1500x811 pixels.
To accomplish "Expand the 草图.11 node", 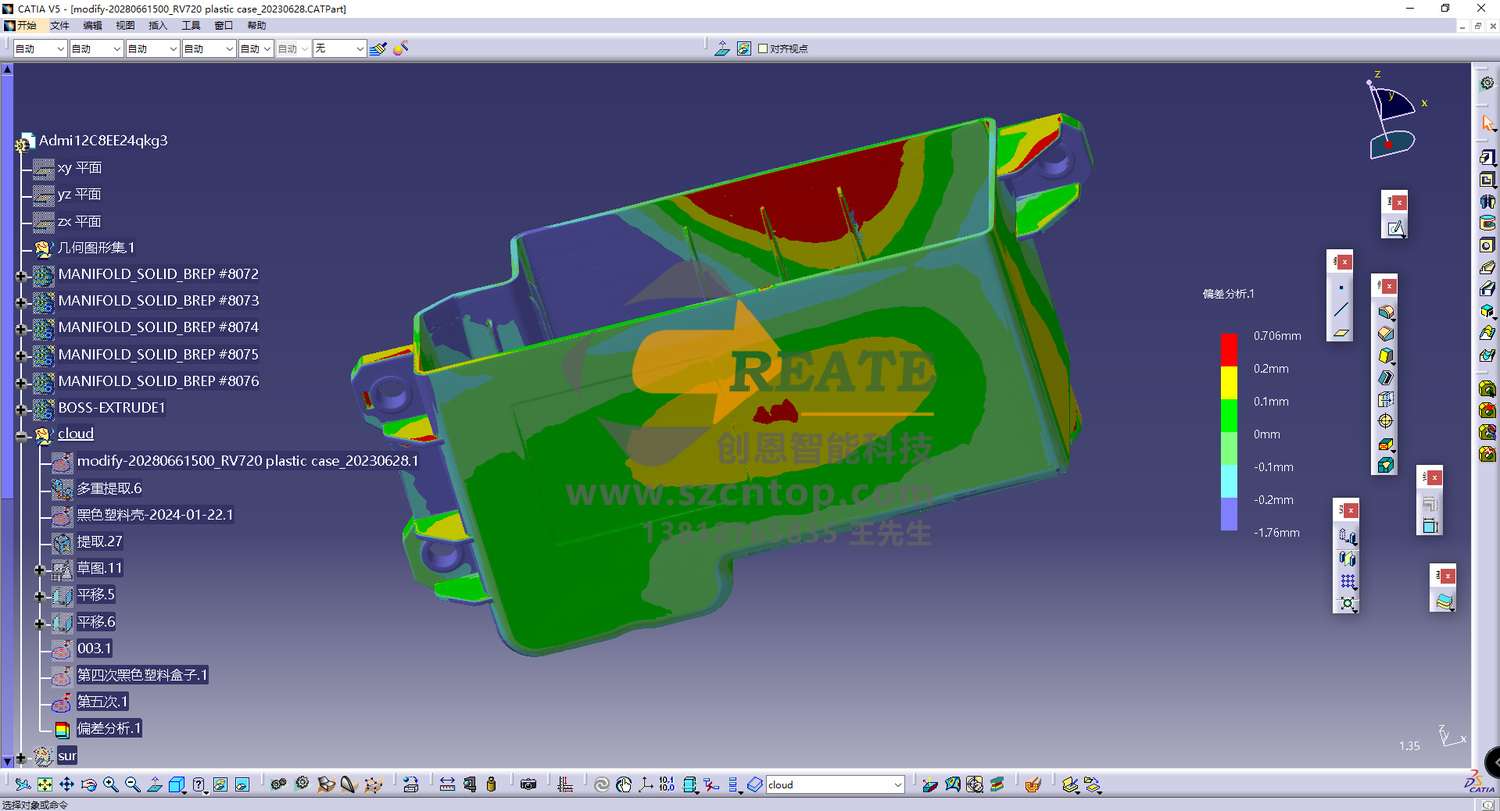I will pos(40,568).
